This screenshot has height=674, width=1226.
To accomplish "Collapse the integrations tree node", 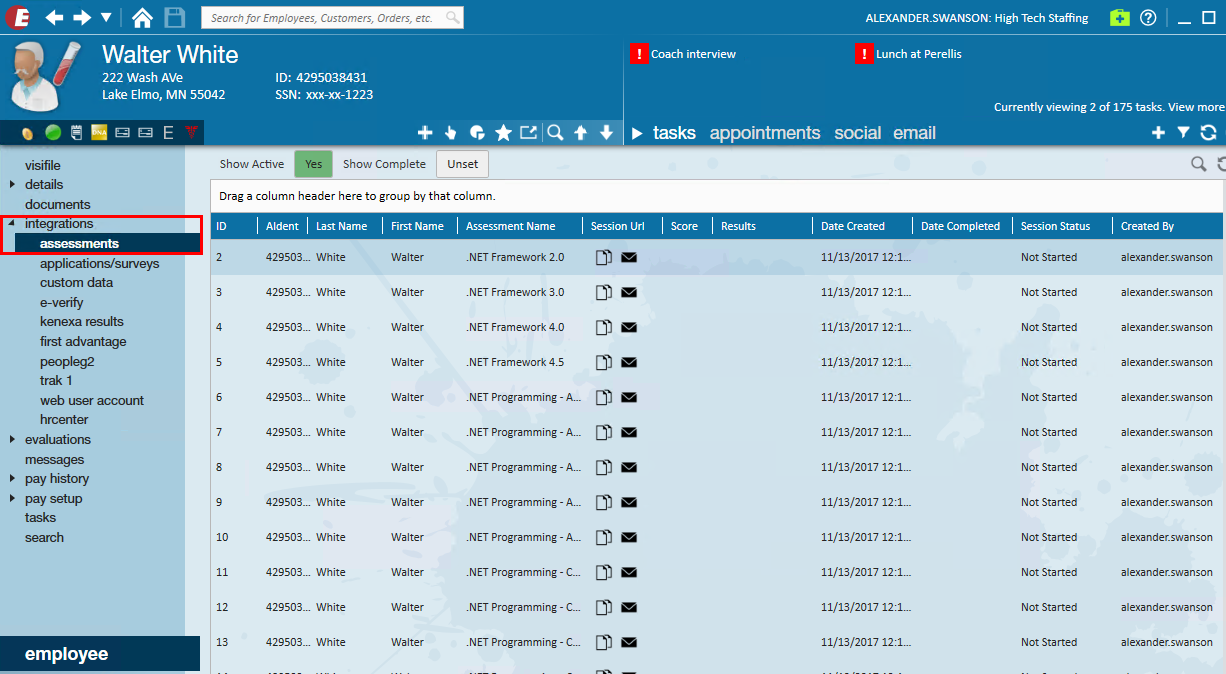I will point(12,224).
